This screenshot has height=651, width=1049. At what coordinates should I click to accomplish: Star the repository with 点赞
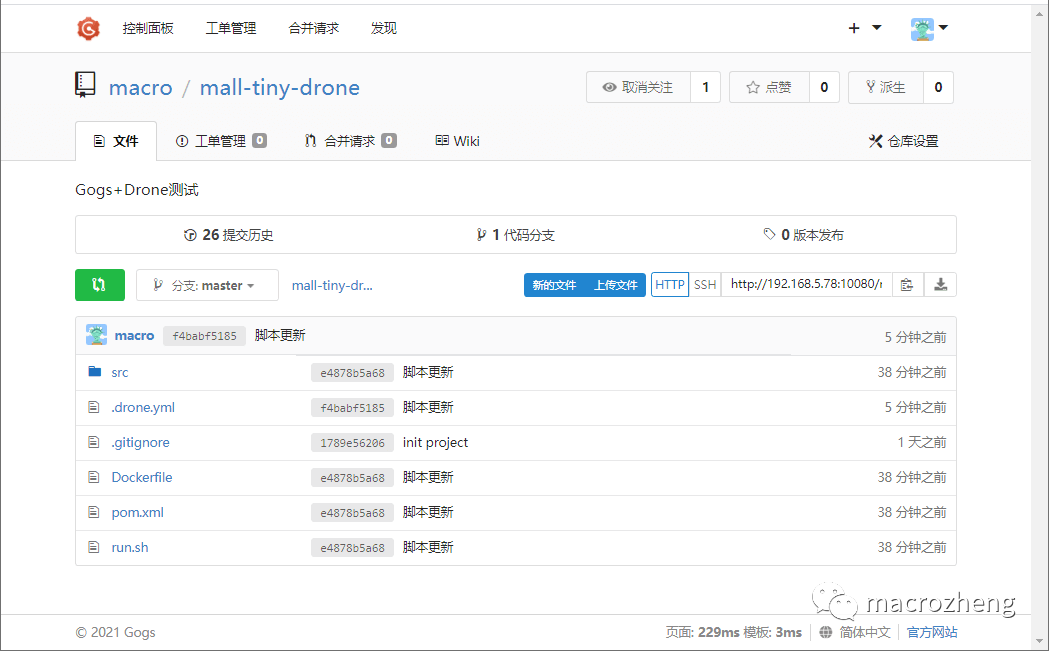(769, 87)
